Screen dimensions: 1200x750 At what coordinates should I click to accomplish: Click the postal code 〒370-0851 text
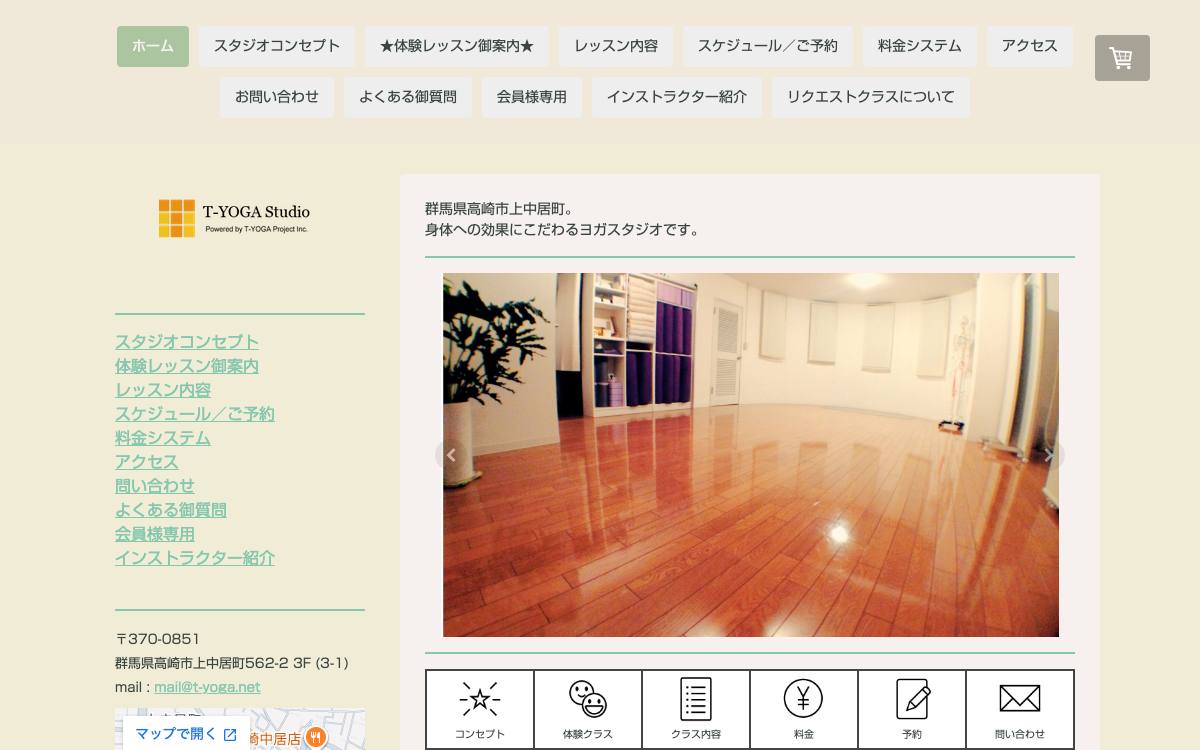click(x=158, y=639)
